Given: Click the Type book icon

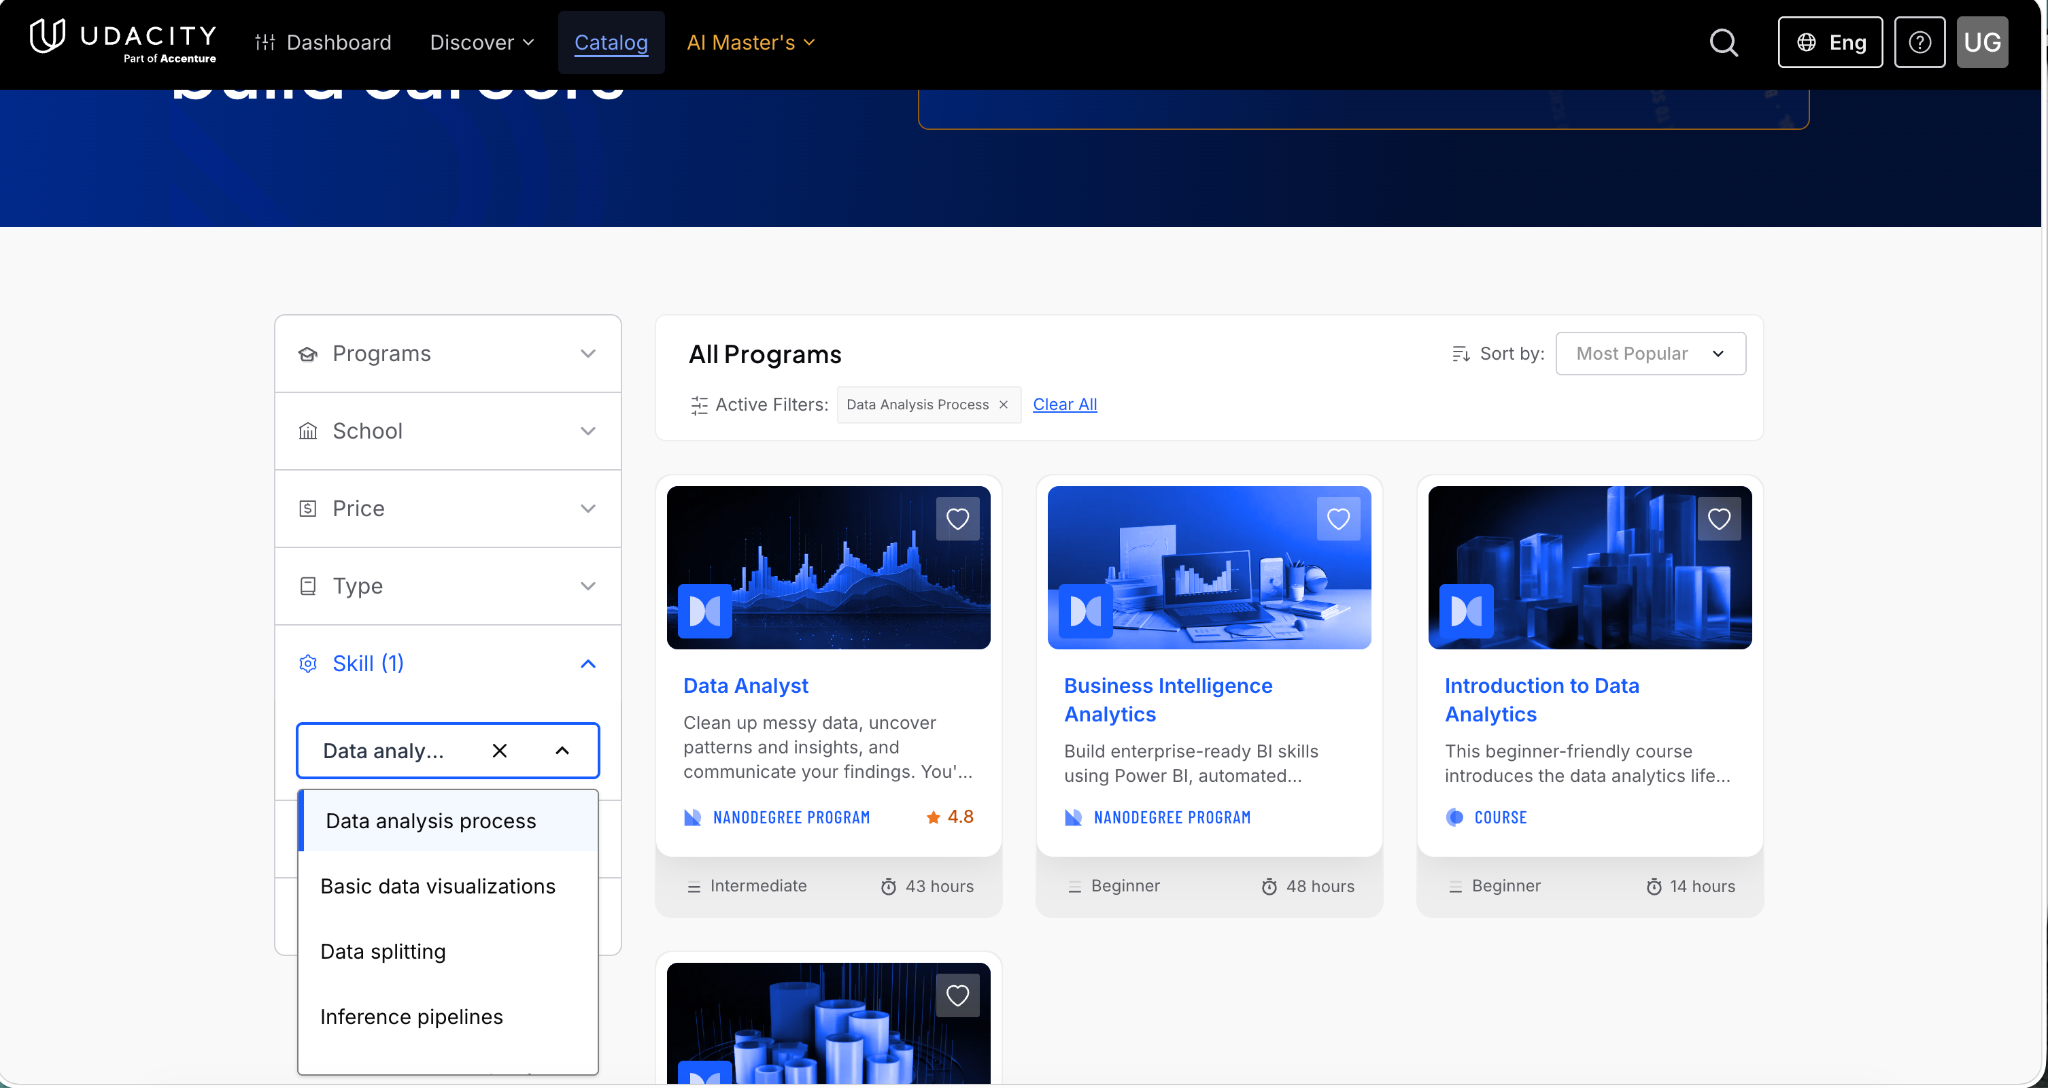Looking at the screenshot, I should (x=308, y=586).
